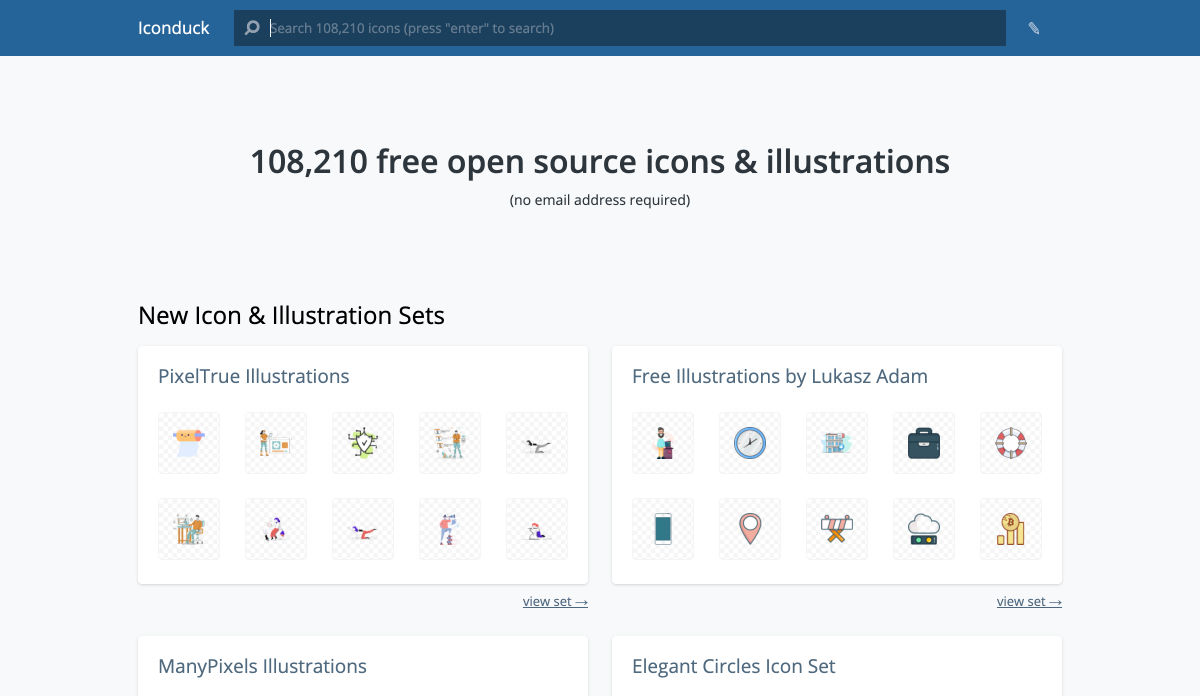This screenshot has width=1200, height=696.
Task: Open the Elegant Circles Icon Set
Action: 734,666
